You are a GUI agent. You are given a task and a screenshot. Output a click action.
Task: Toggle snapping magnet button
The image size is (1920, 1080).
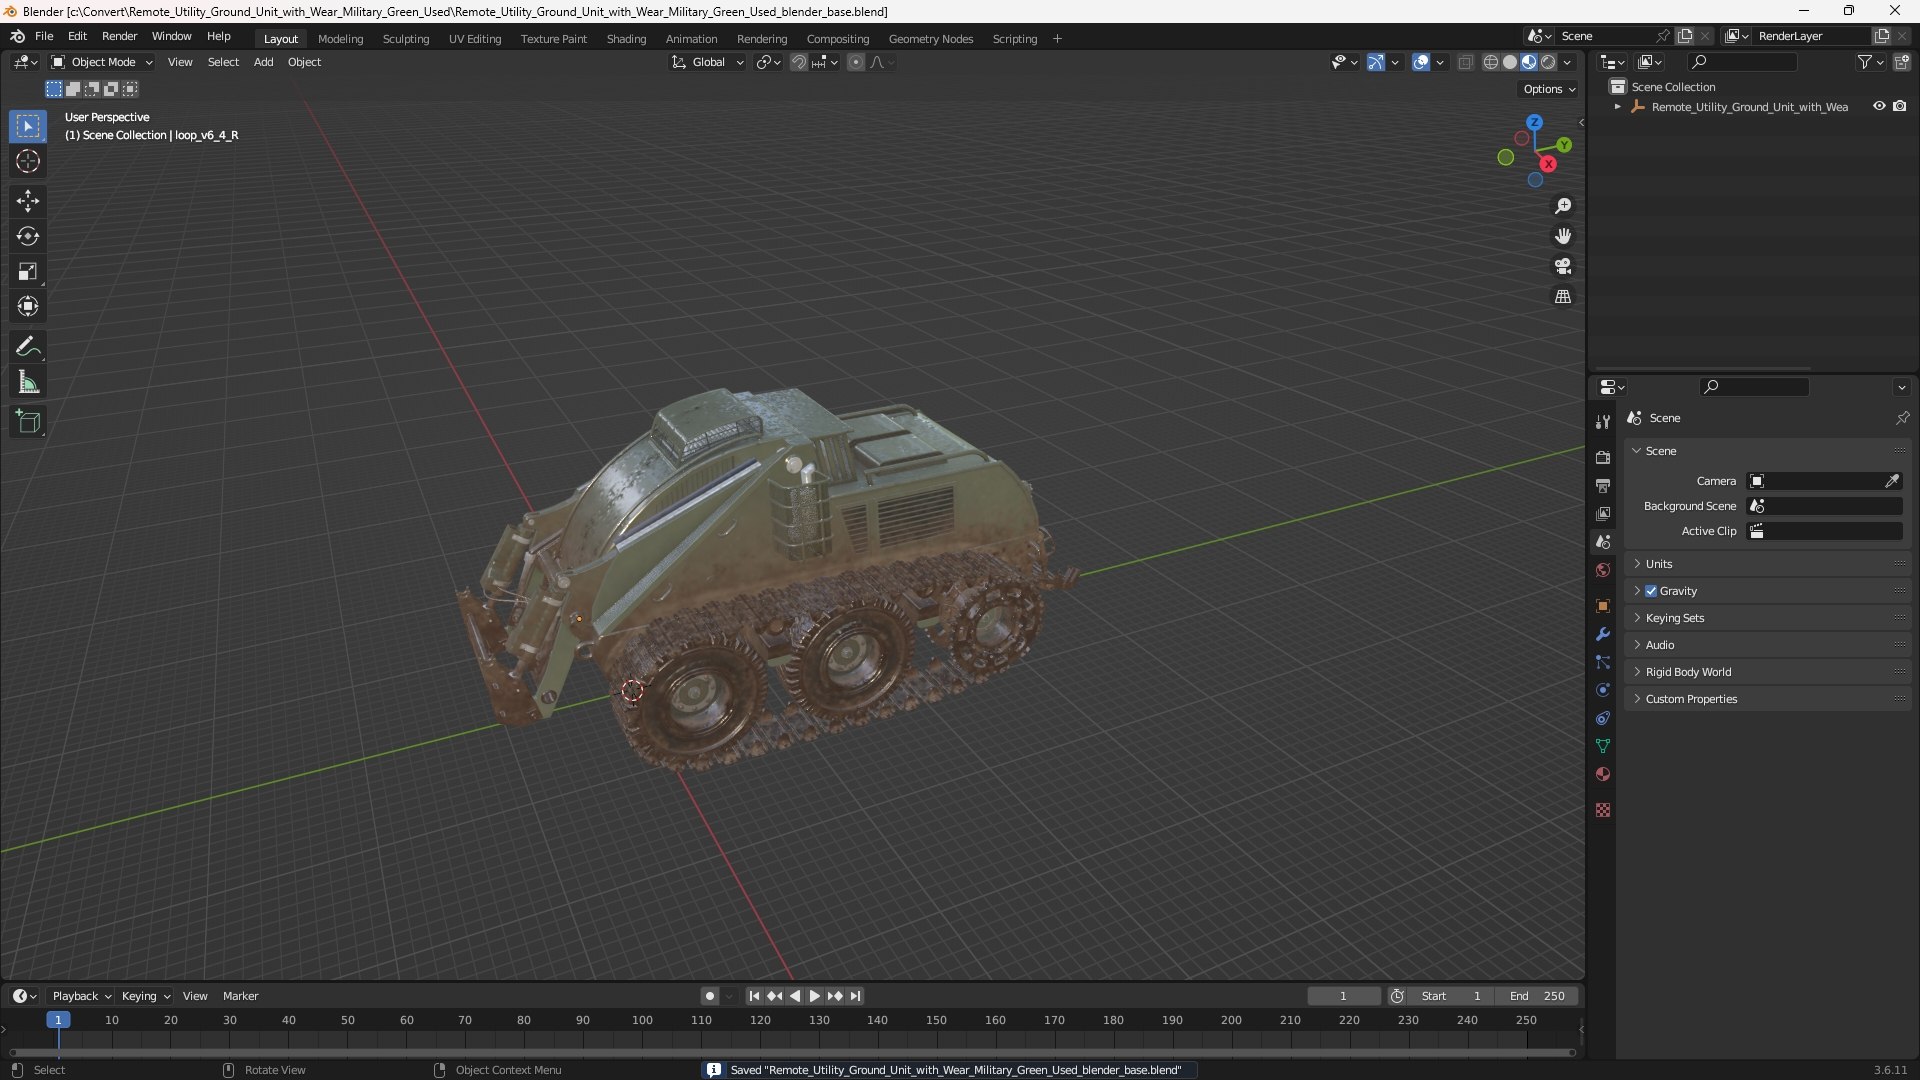pyautogui.click(x=799, y=62)
